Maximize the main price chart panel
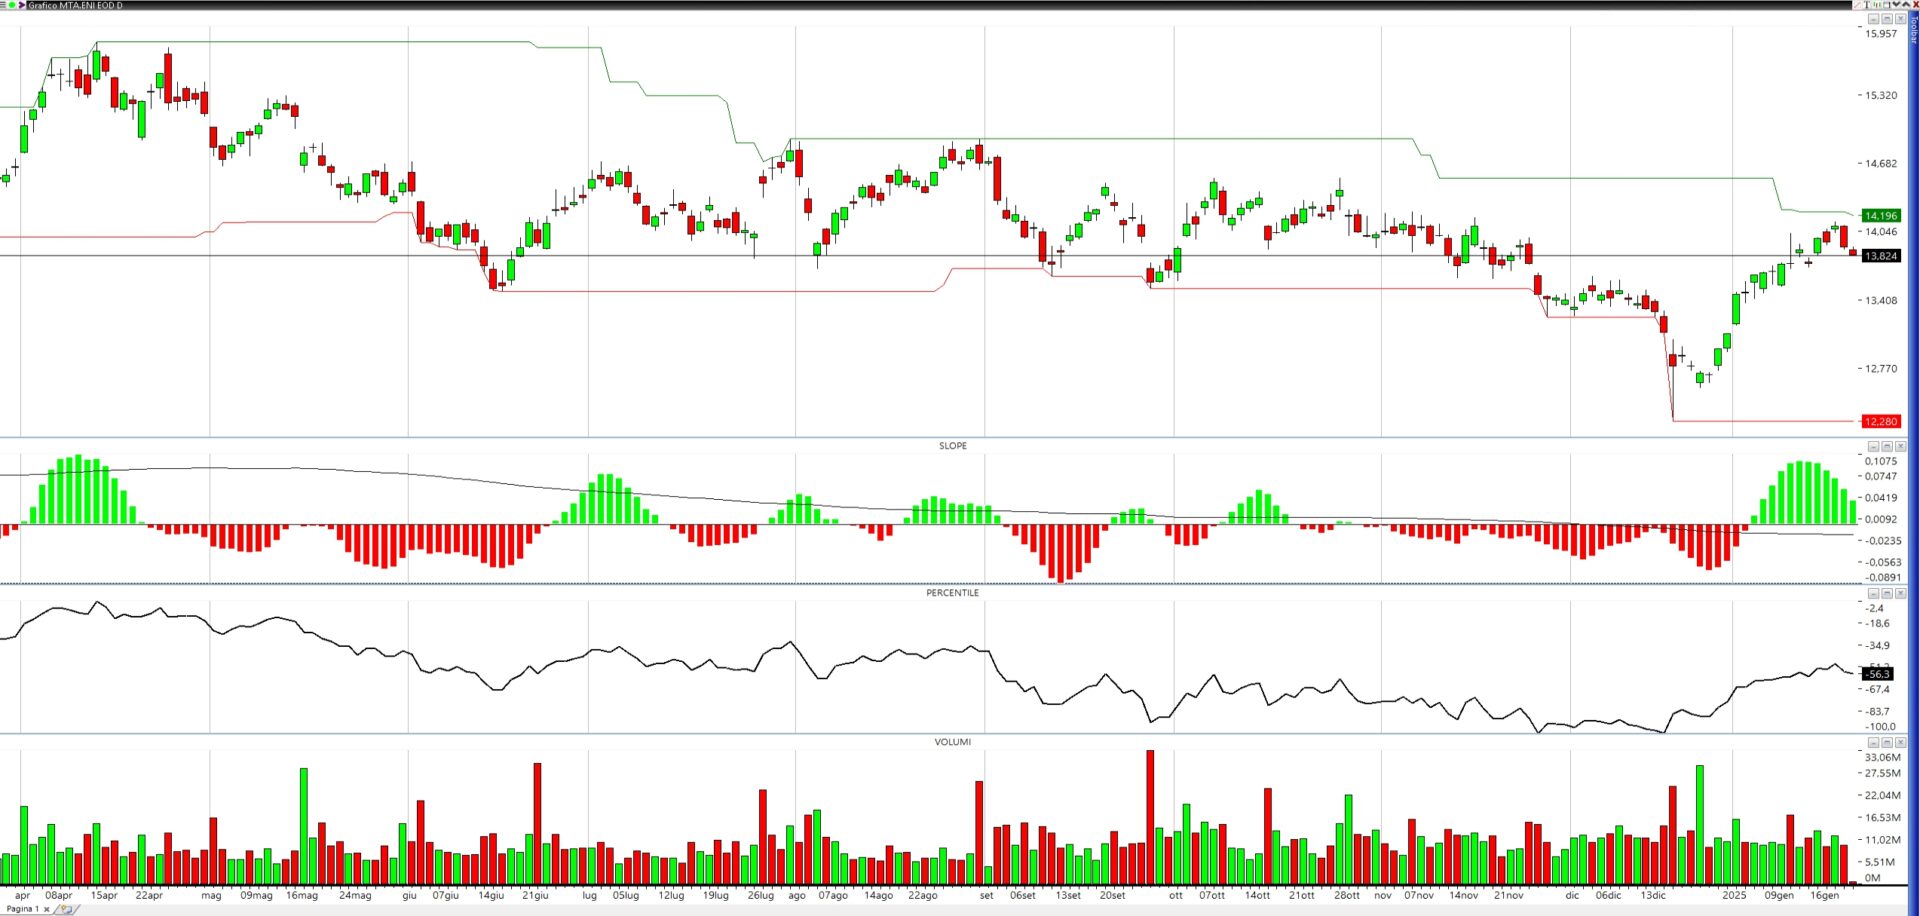Viewport: 1920px width, 916px height. tap(1887, 19)
